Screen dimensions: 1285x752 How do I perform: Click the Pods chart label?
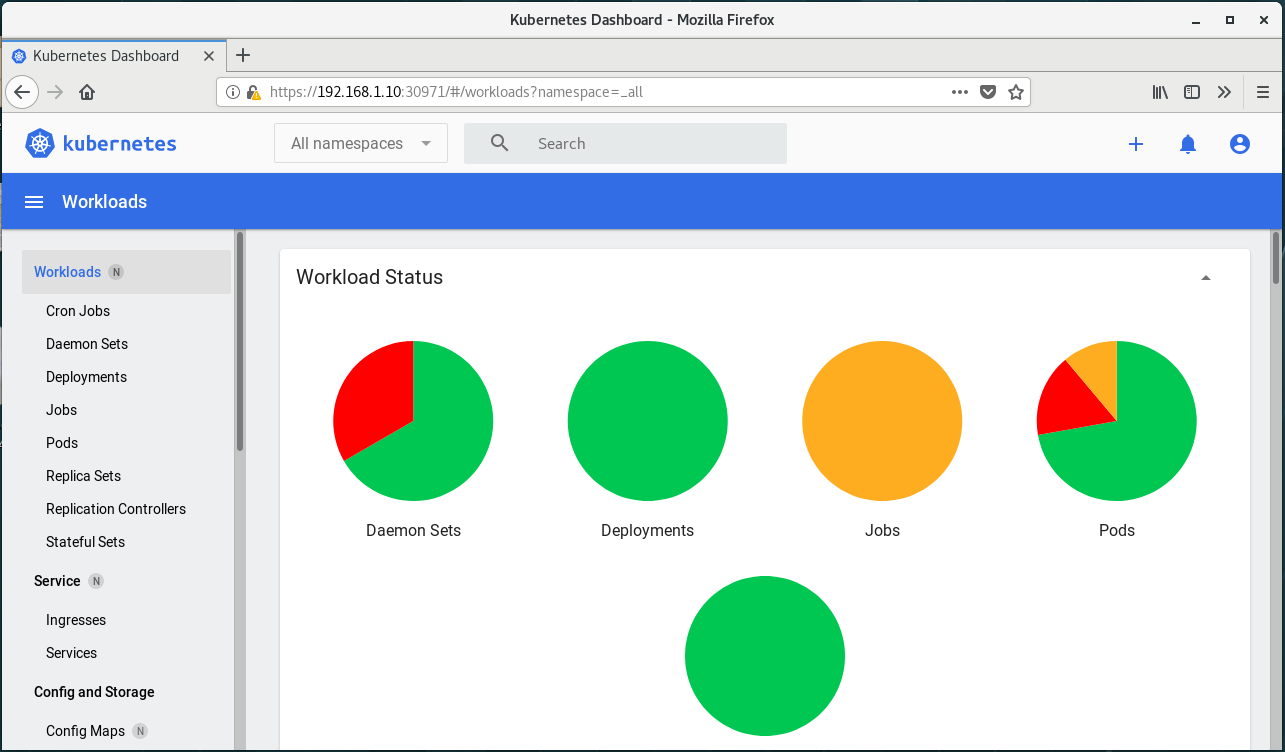1117,530
